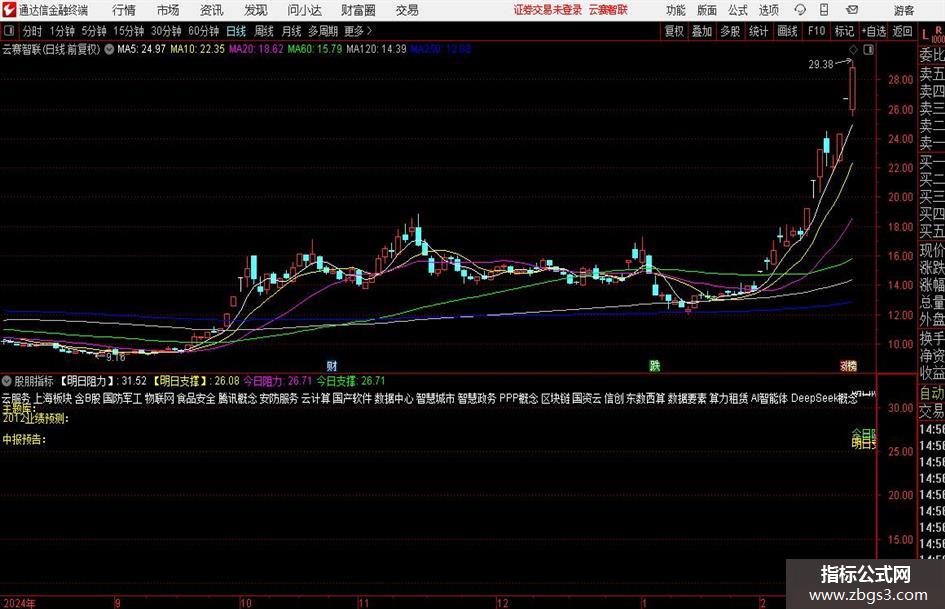Viewport: 945px width, 609px height.
Task: Open the 多周期 multi-period view
Action: 323,31
